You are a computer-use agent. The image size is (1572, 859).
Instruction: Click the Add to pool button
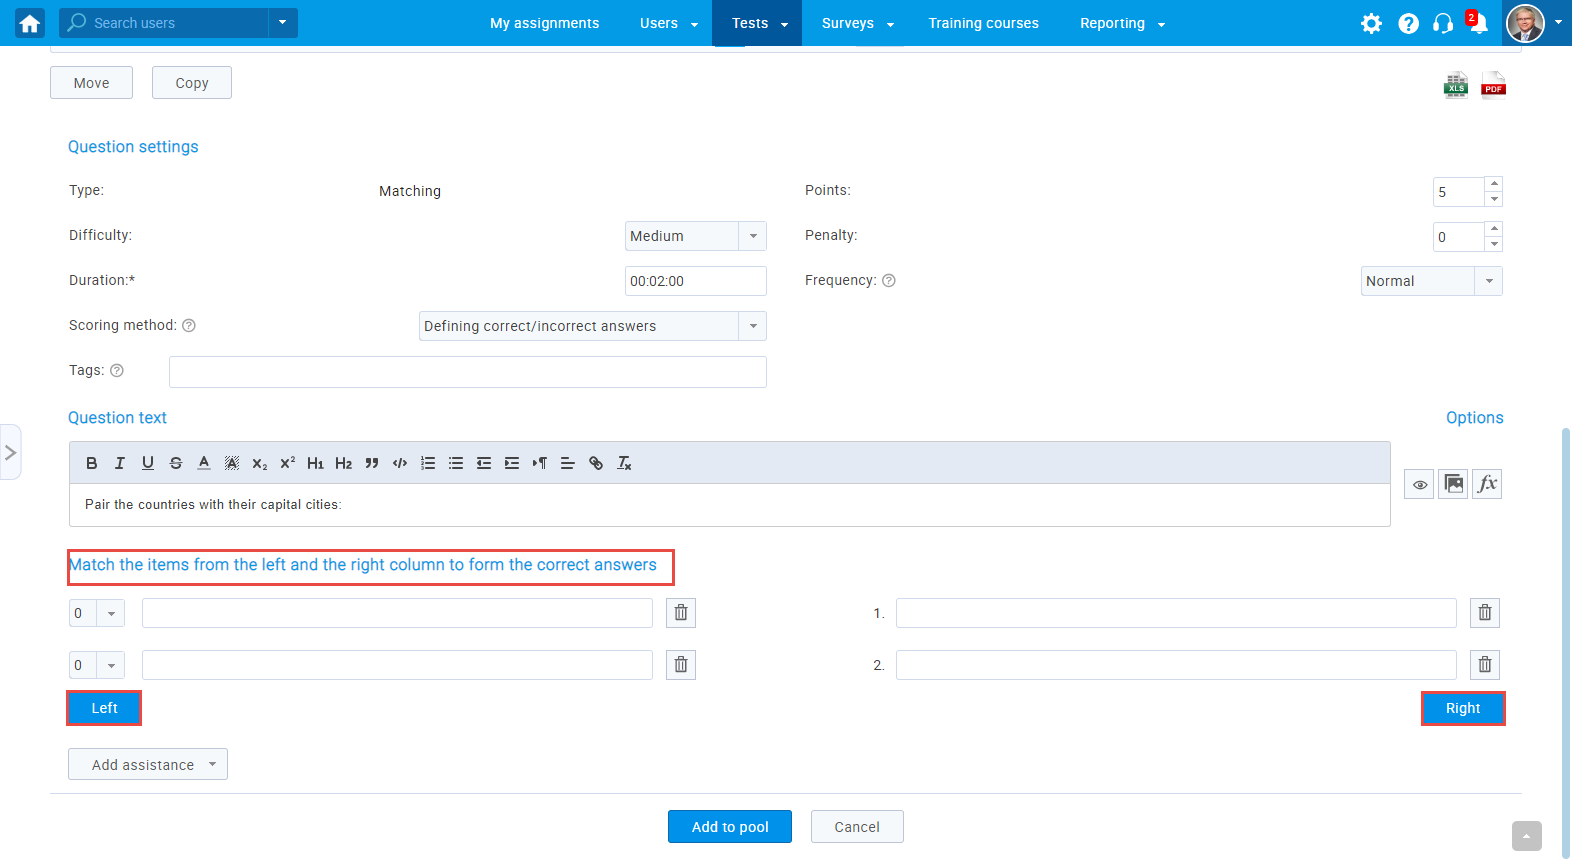pos(730,827)
